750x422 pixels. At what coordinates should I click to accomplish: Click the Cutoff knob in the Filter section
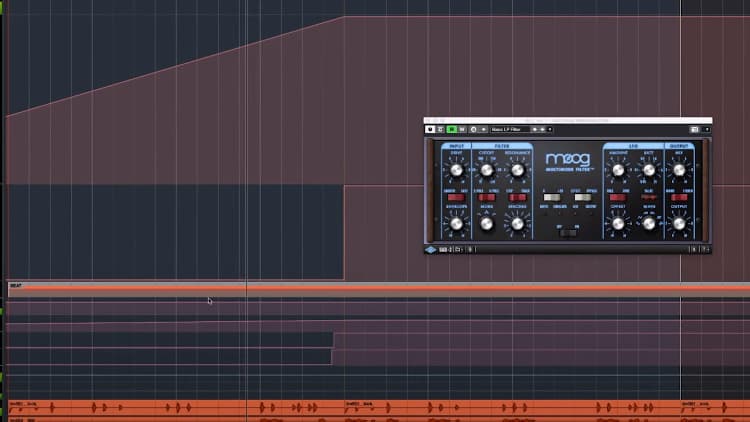486,170
